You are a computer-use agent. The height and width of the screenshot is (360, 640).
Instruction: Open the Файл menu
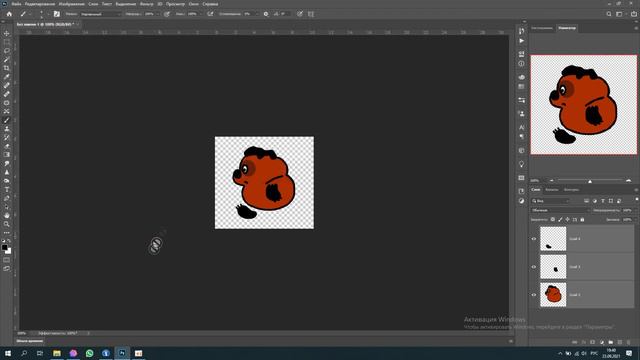pos(16,4)
